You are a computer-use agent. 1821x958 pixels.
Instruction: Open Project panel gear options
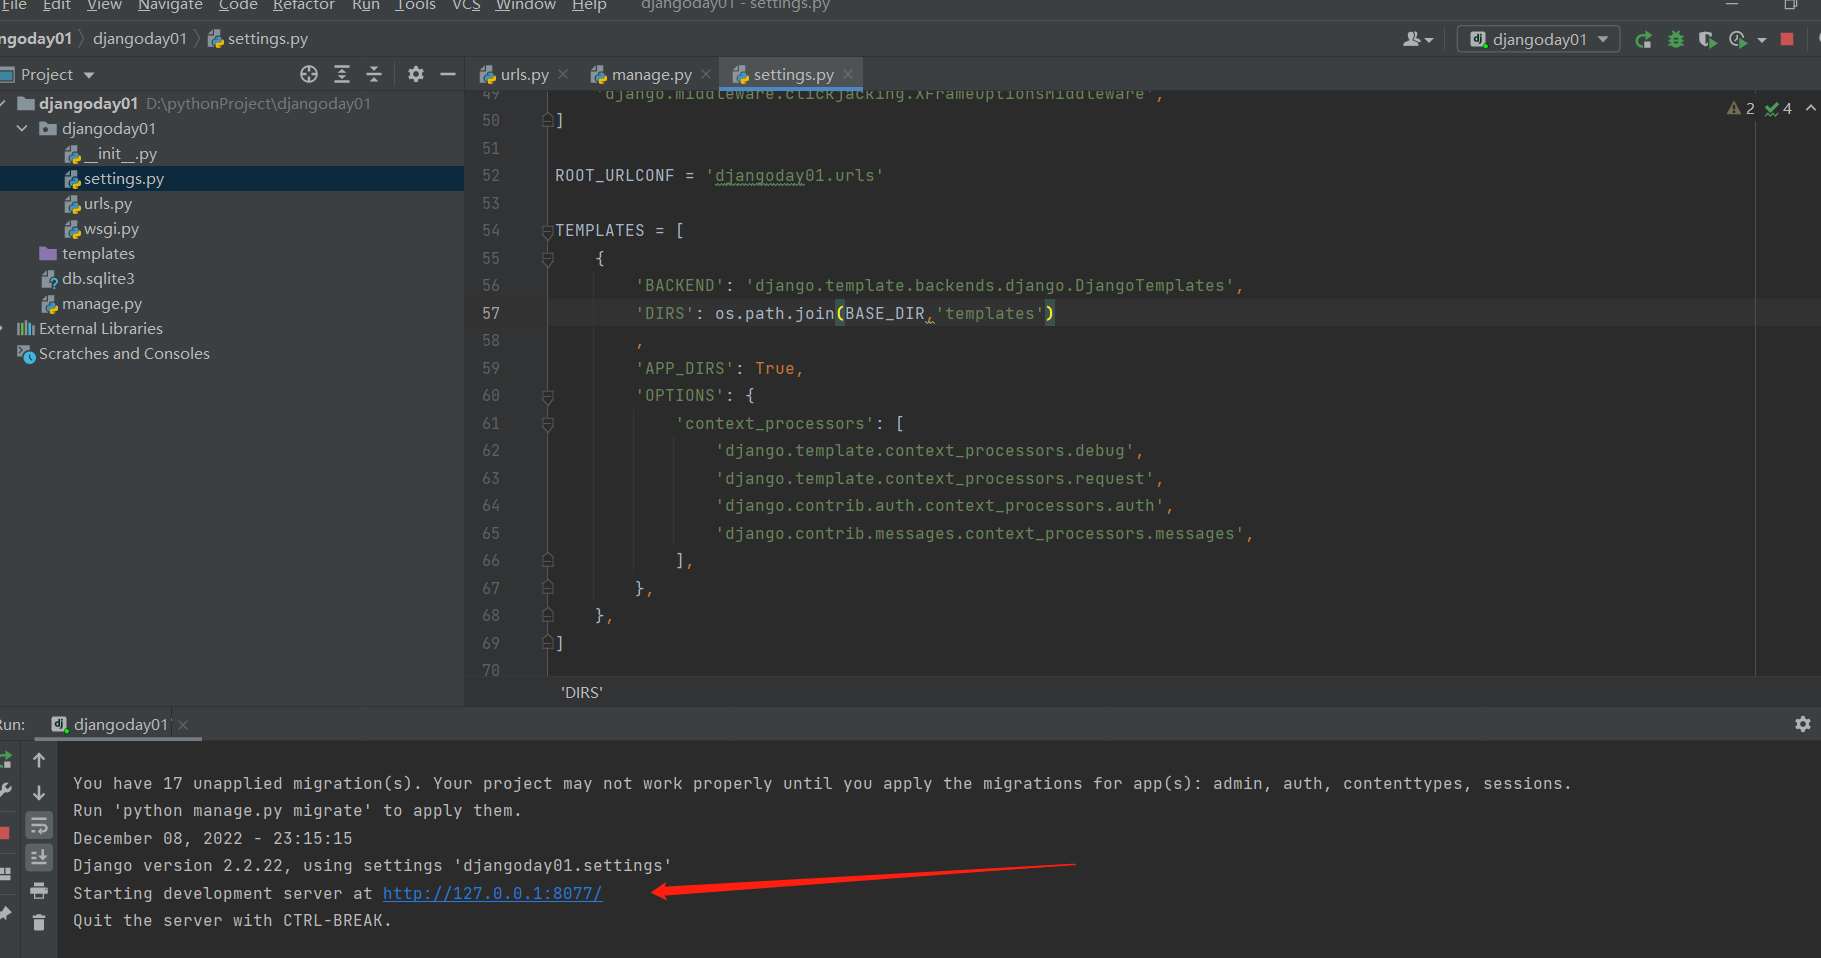click(x=416, y=74)
